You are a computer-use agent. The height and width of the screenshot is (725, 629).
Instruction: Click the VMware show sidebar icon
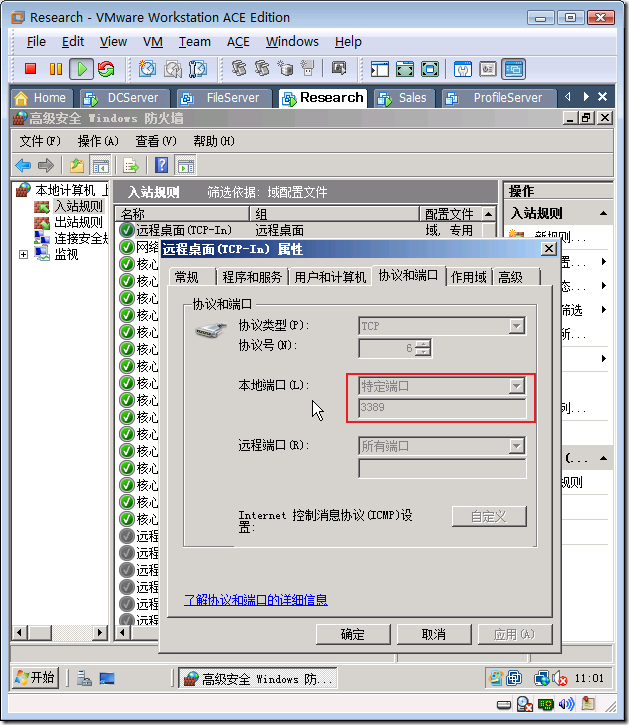[x=380, y=69]
